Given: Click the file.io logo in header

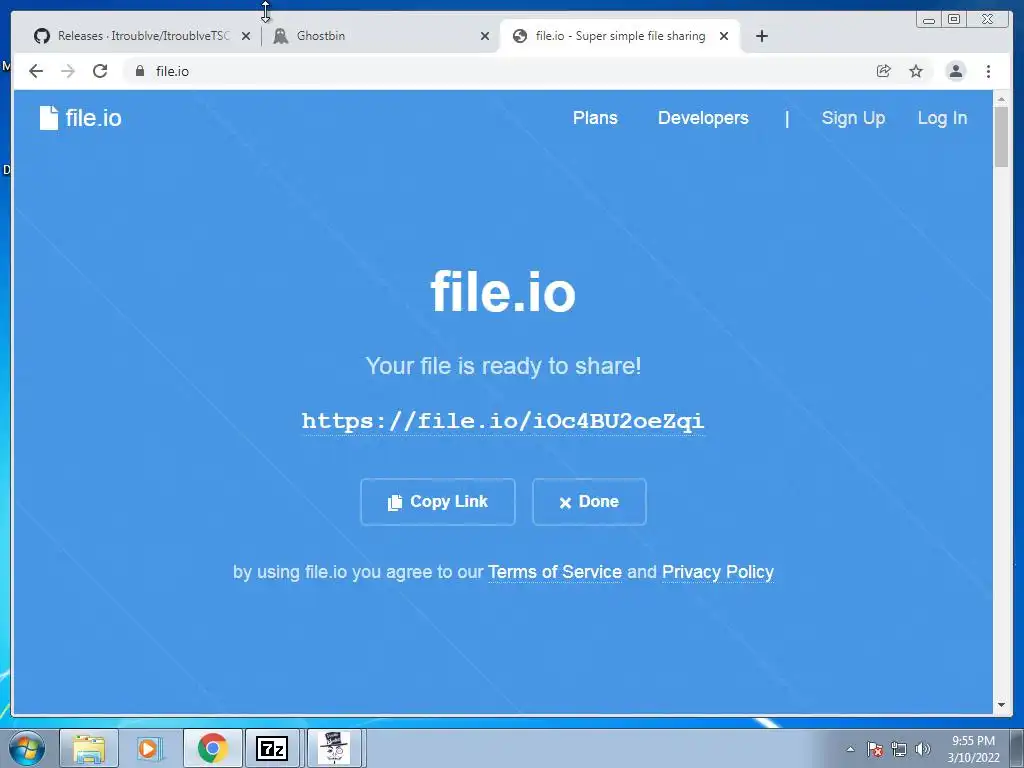Looking at the screenshot, I should 80,118.
